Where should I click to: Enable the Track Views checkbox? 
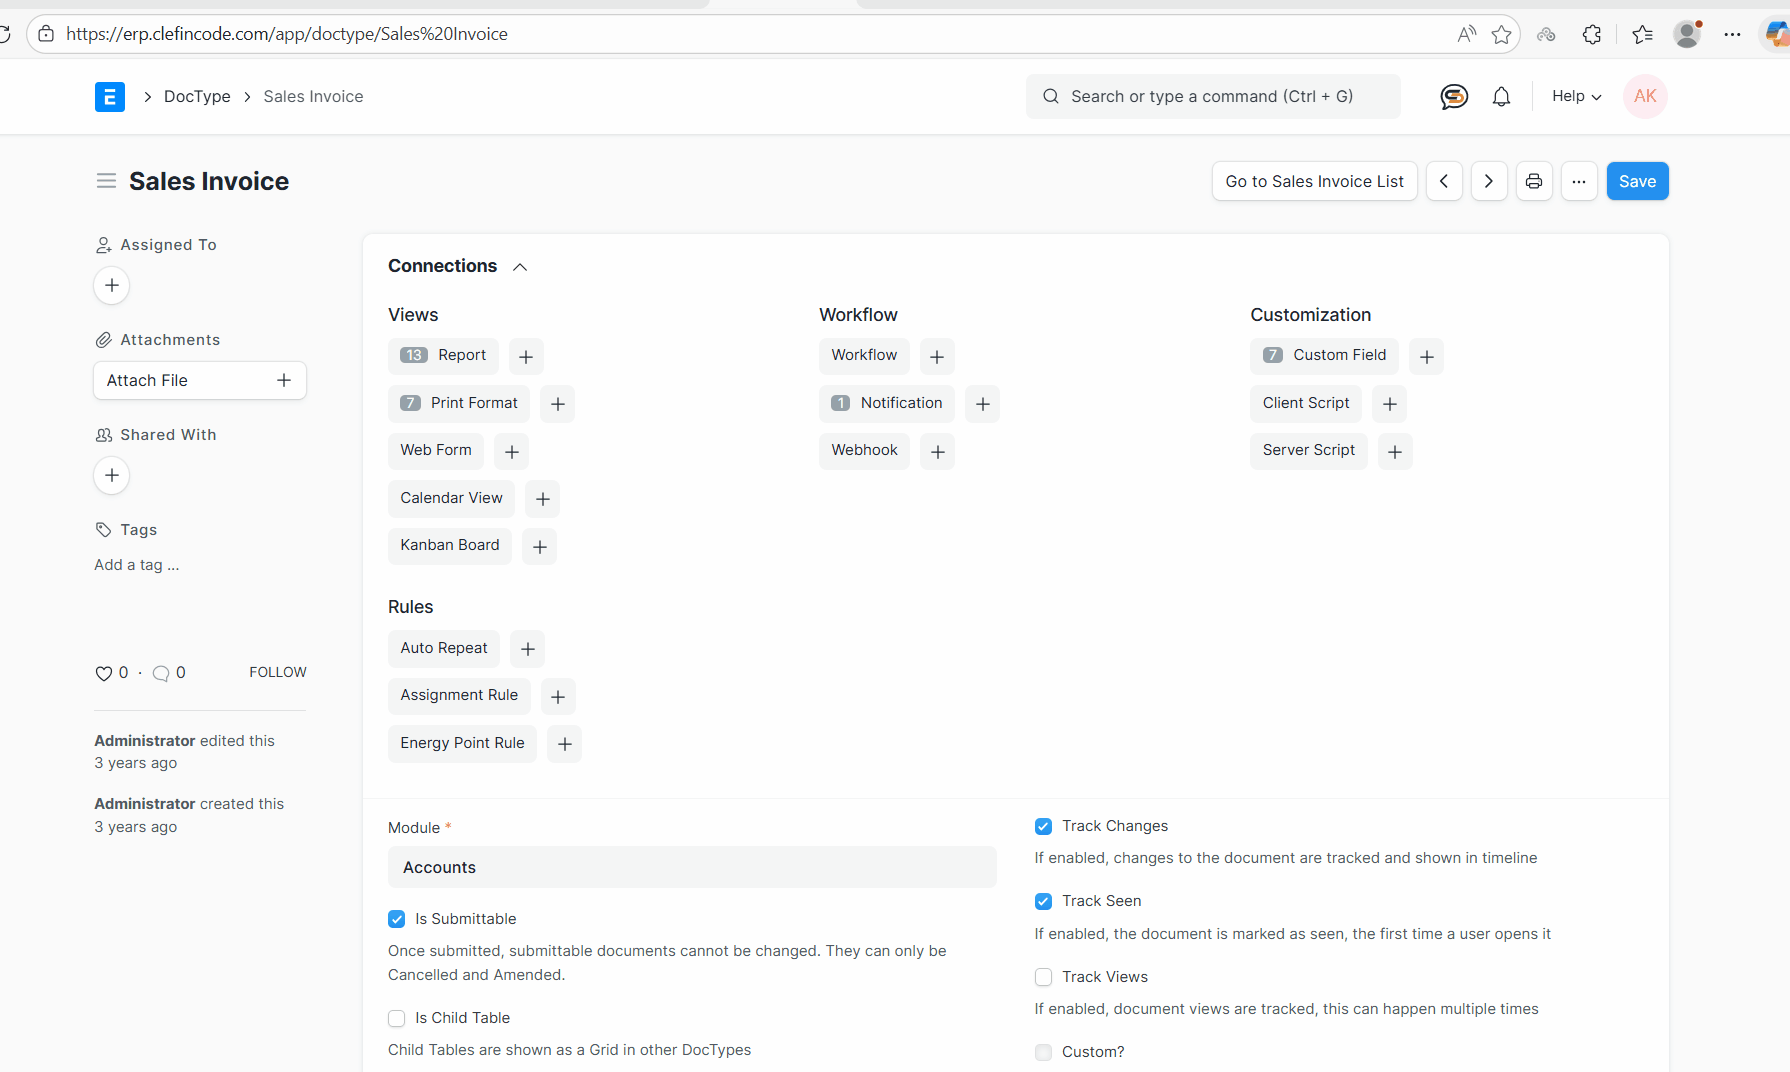click(1043, 977)
